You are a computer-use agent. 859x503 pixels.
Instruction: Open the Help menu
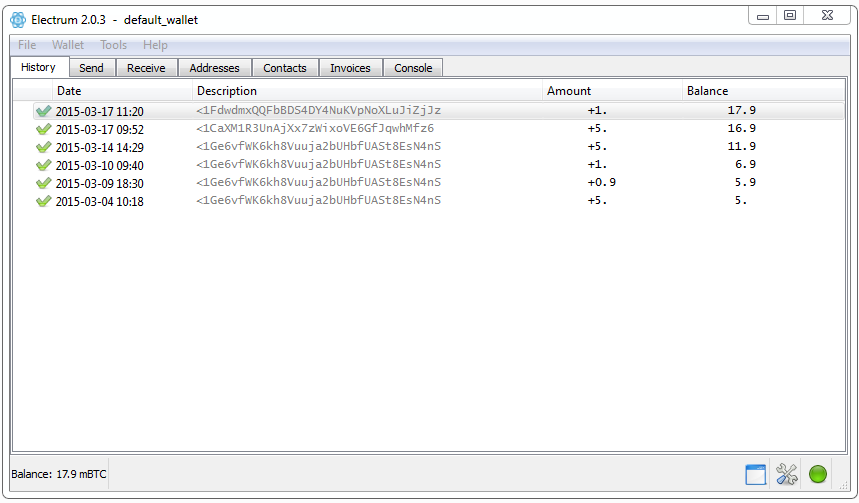click(x=155, y=45)
